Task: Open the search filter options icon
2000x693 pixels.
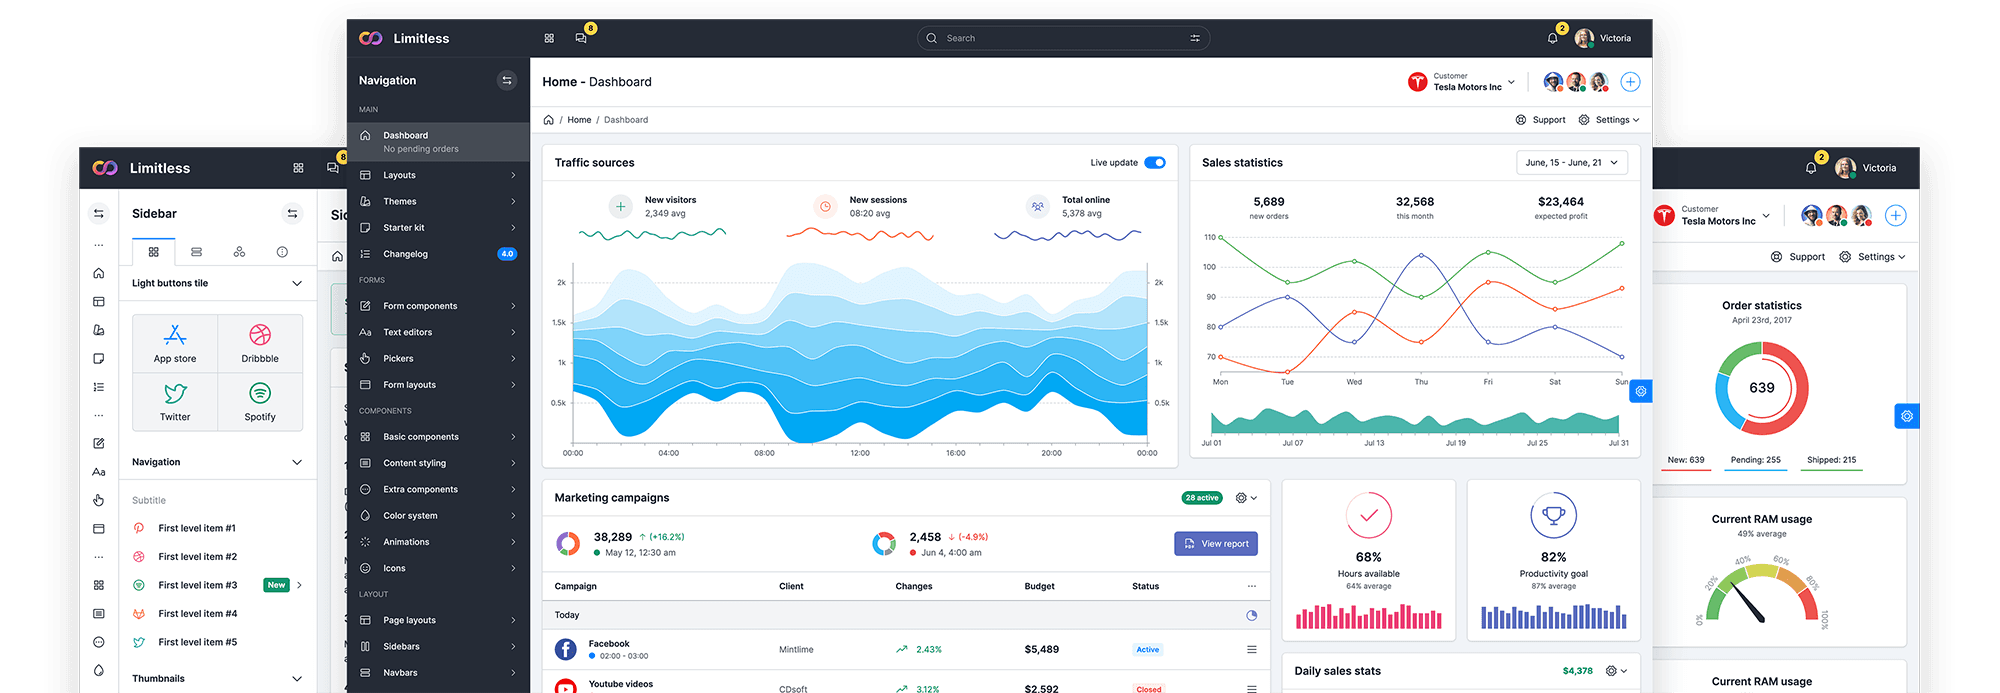Action: click(x=1194, y=38)
